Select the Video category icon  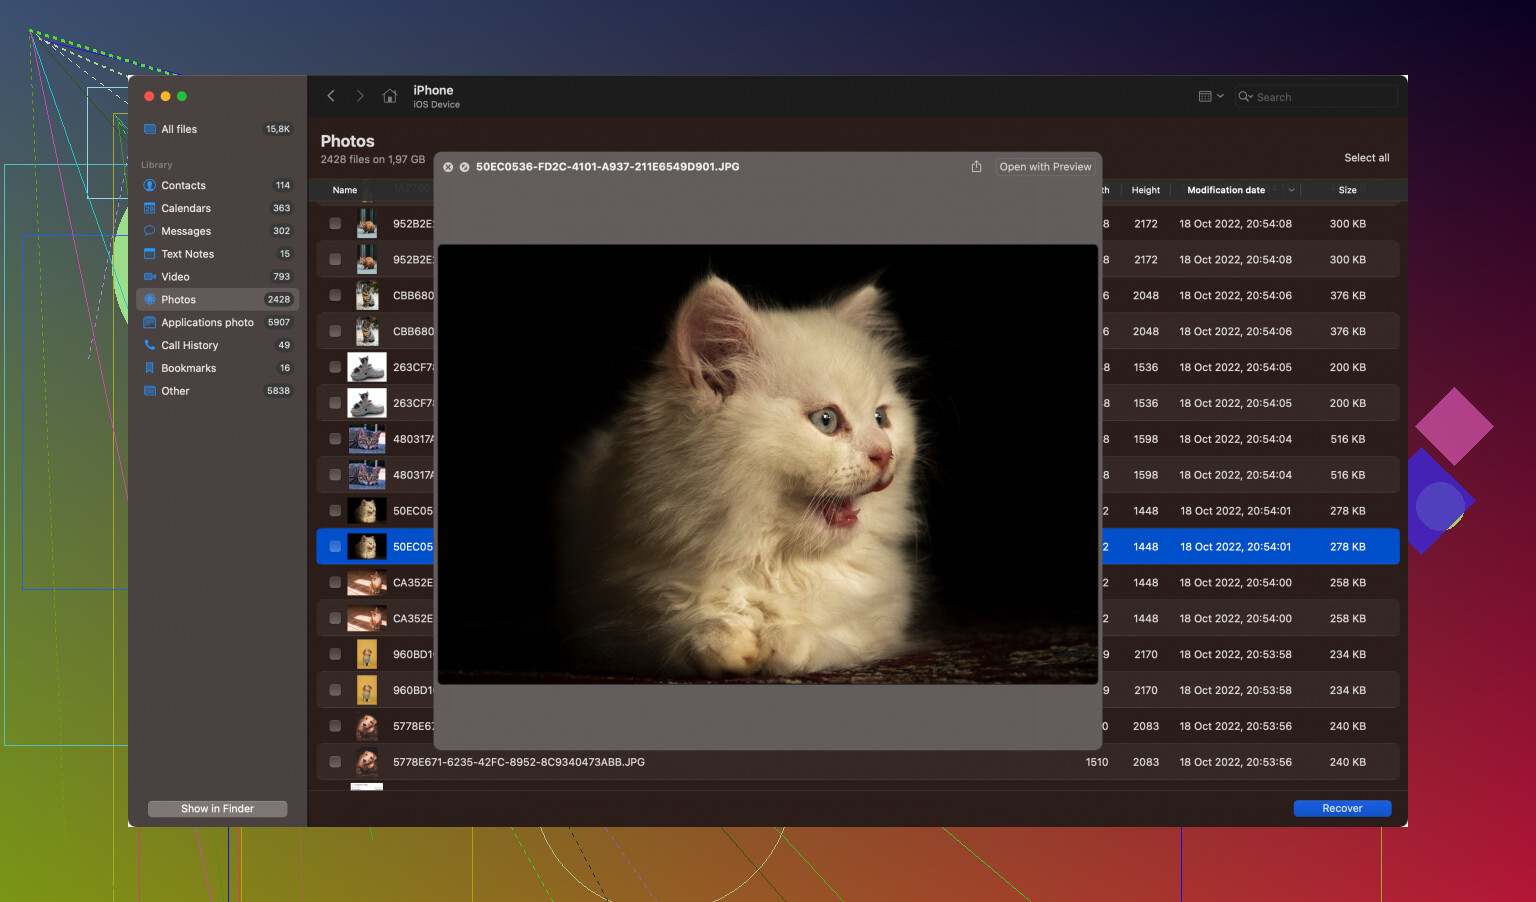[150, 277]
